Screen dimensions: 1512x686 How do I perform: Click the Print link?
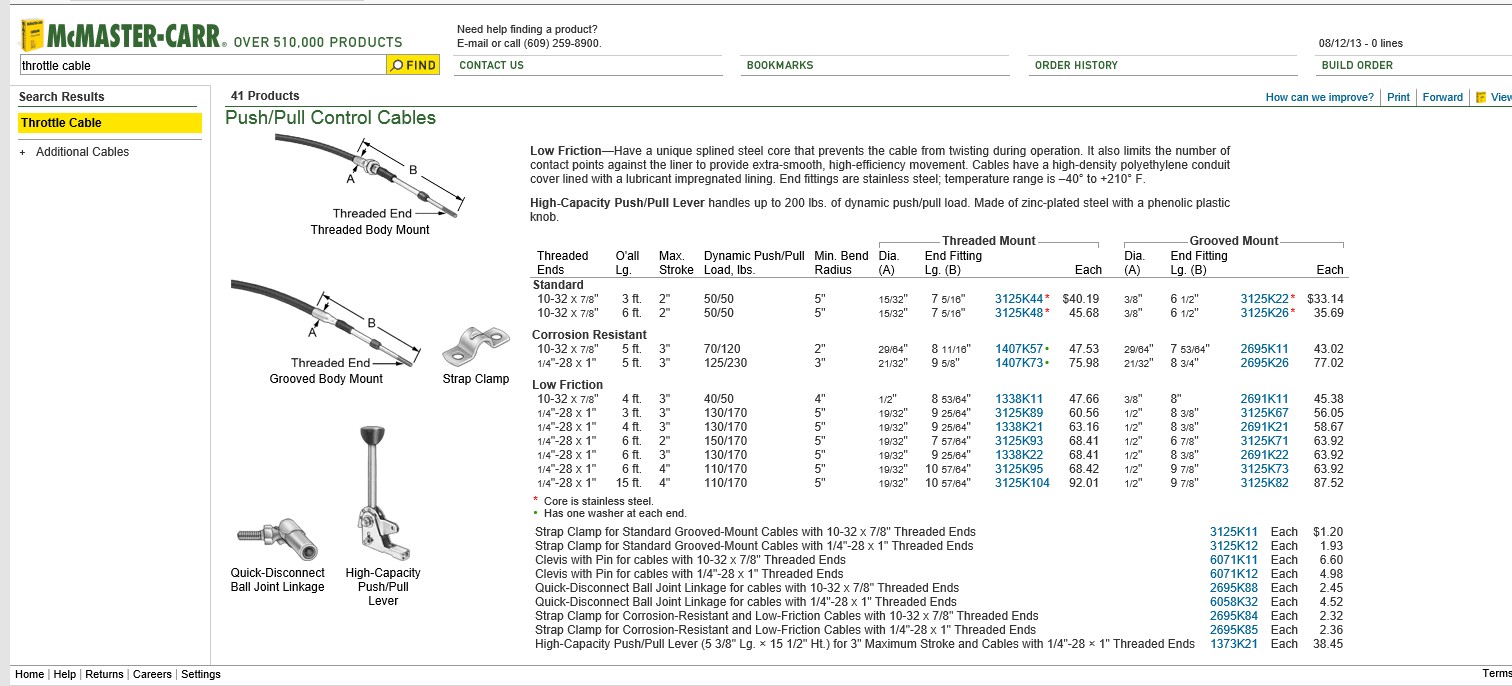(1398, 97)
